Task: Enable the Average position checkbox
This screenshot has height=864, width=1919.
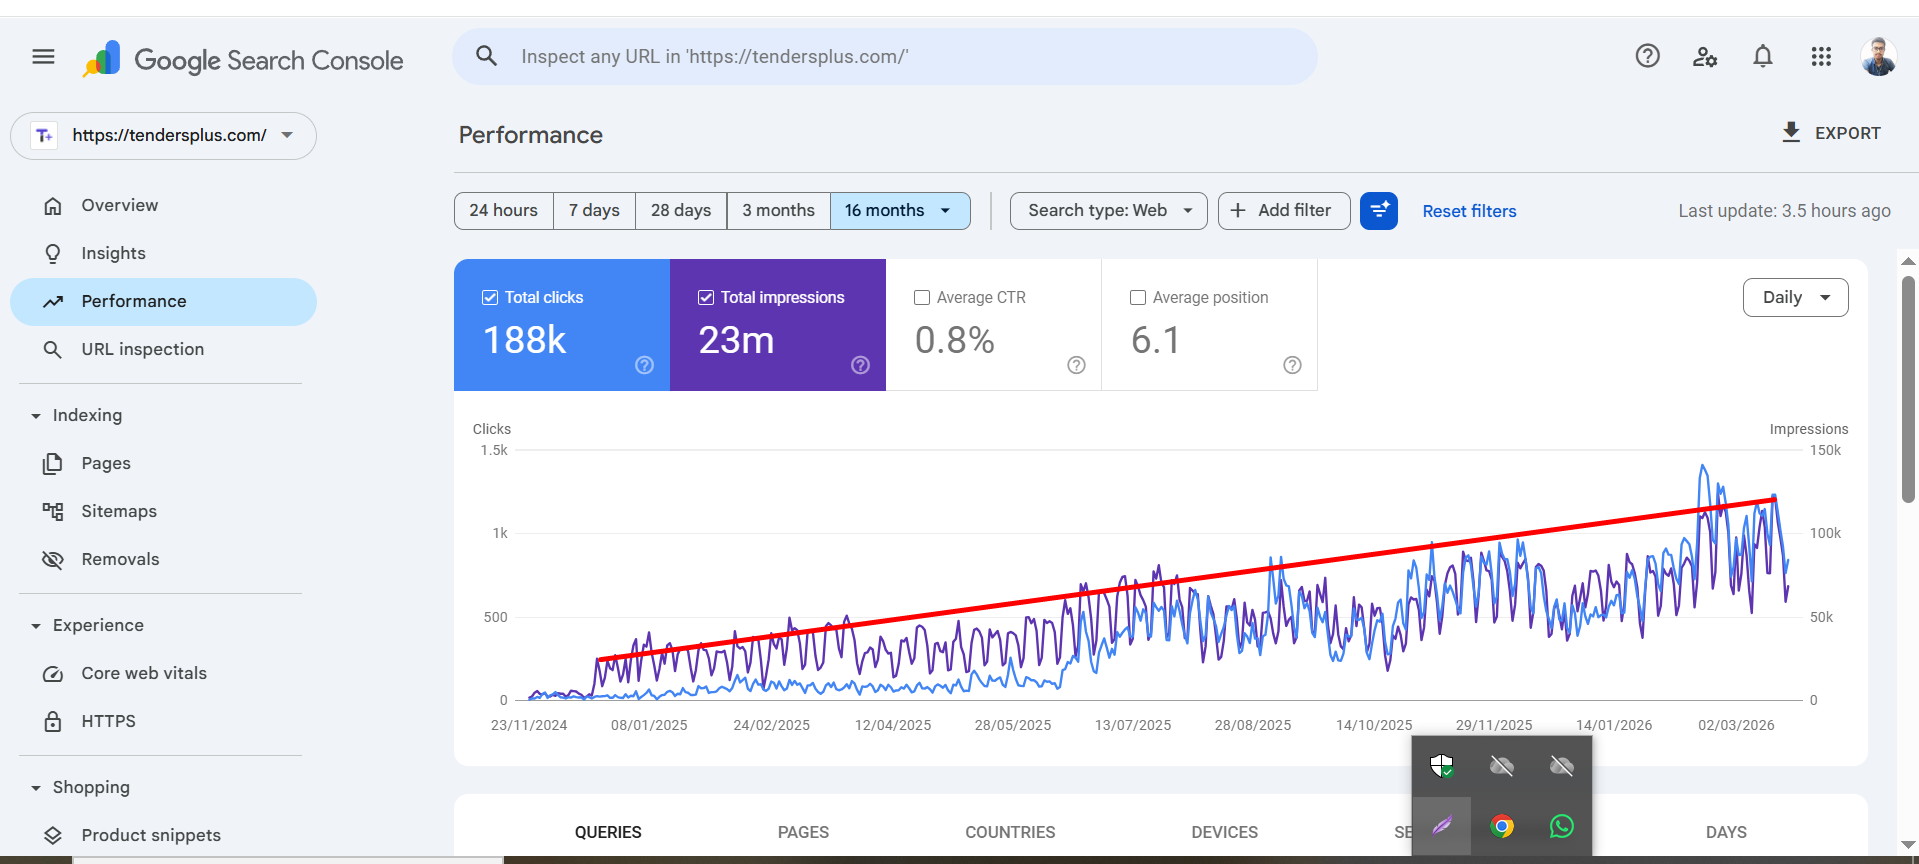Action: pos(1138,297)
